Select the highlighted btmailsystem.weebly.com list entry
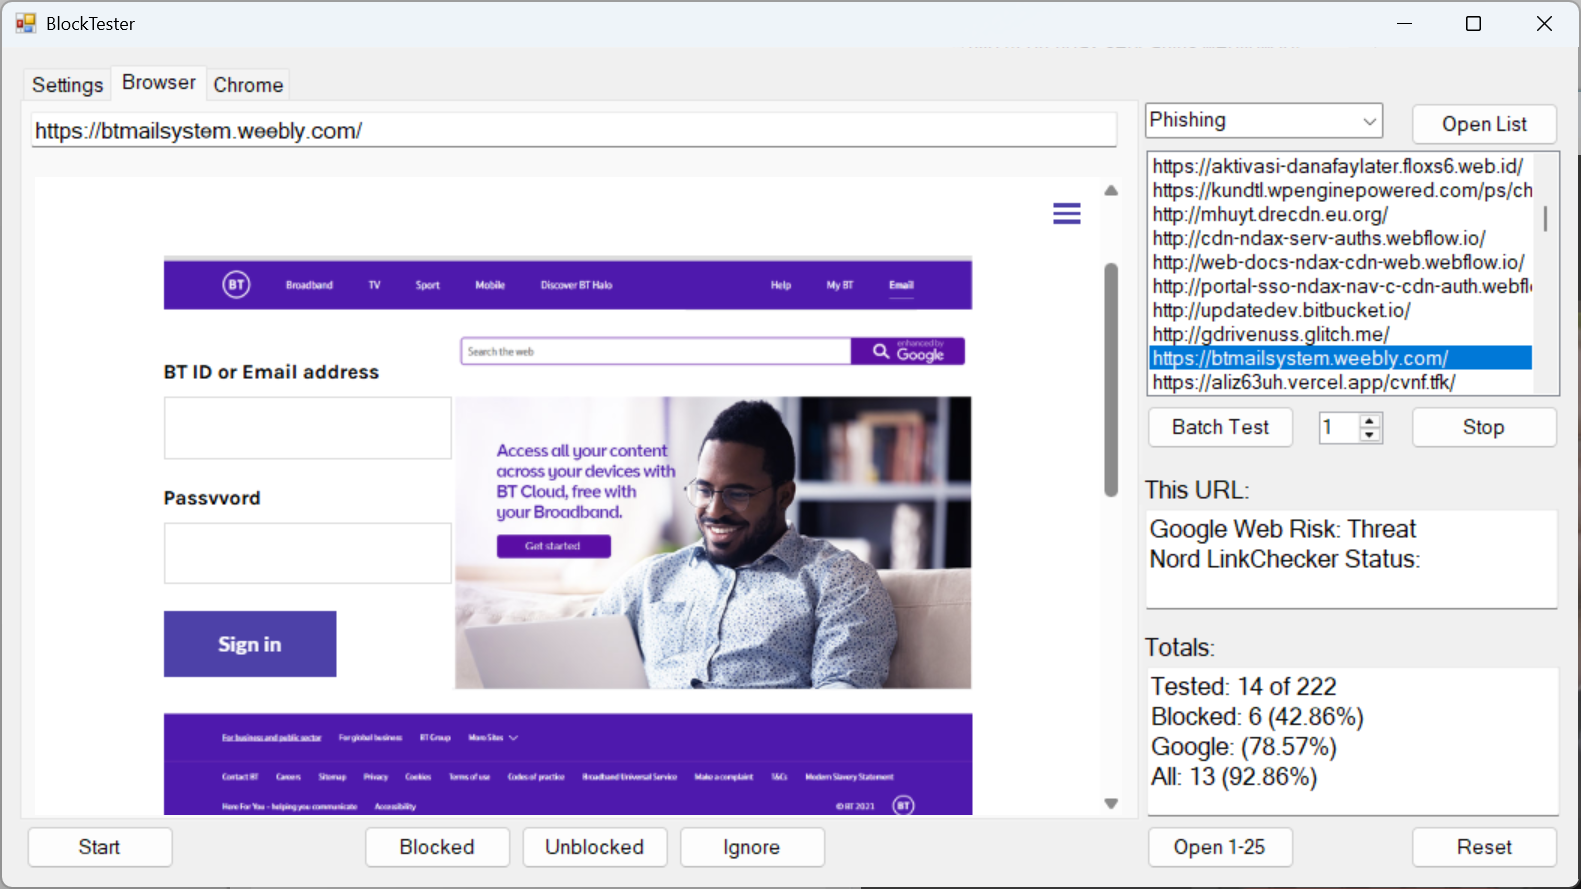The height and width of the screenshot is (889, 1581). coord(1340,358)
